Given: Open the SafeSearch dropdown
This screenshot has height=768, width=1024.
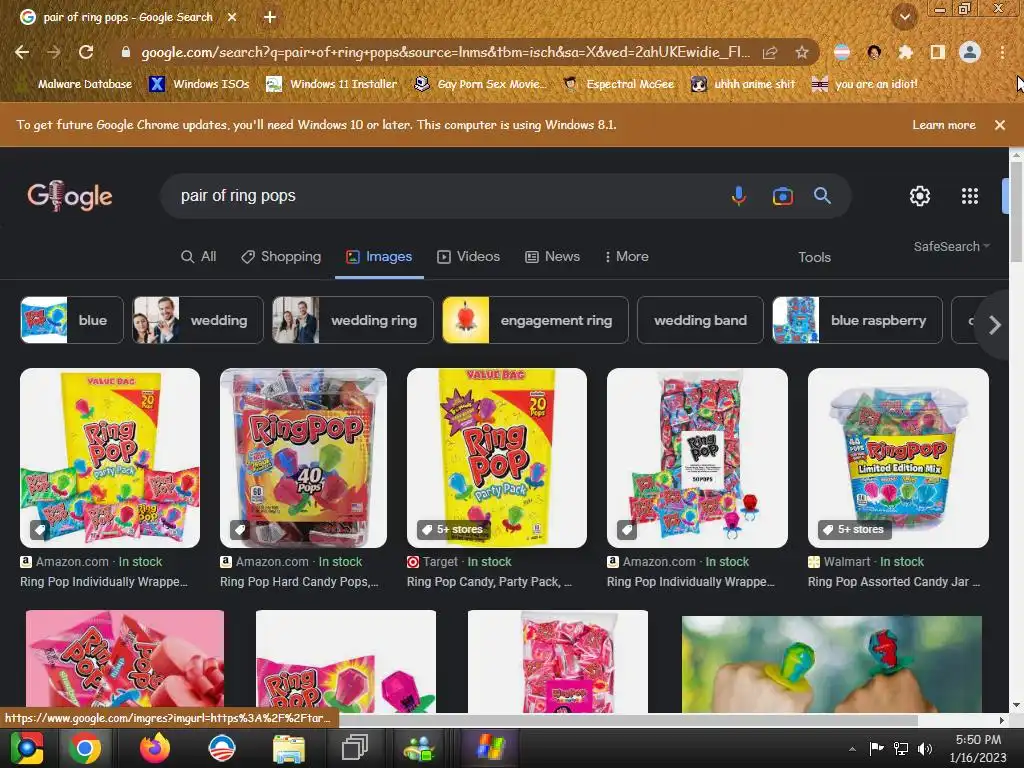Looking at the screenshot, I should tap(952, 246).
